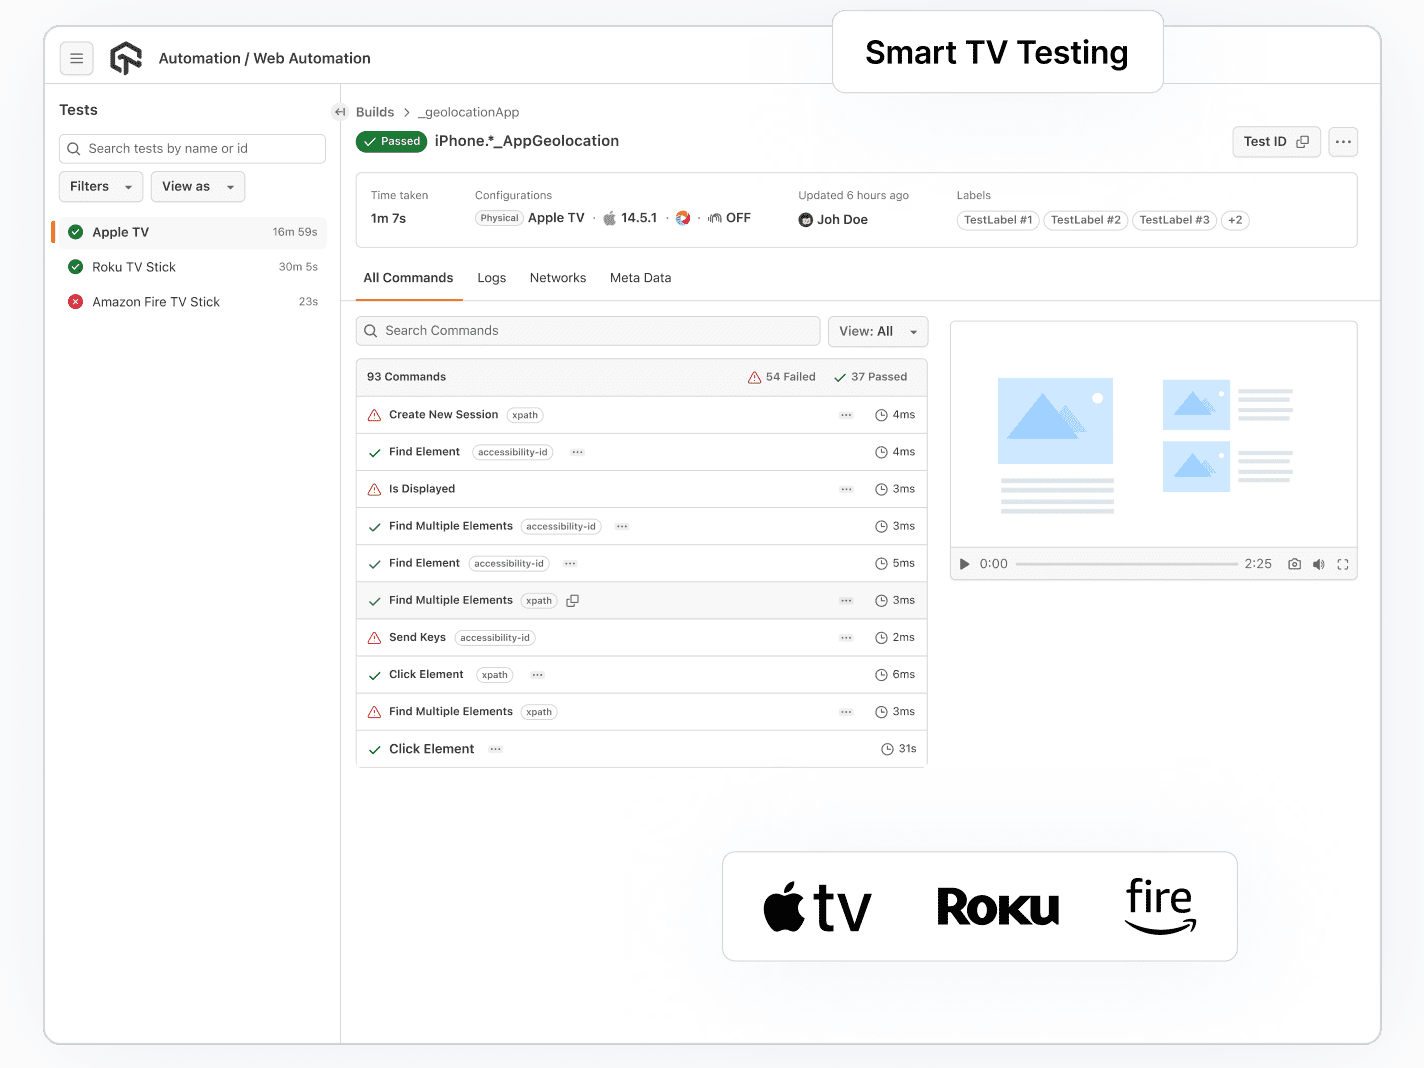Enter fullscreen on the video player
Viewport: 1424px width, 1068px height.
point(1343,564)
